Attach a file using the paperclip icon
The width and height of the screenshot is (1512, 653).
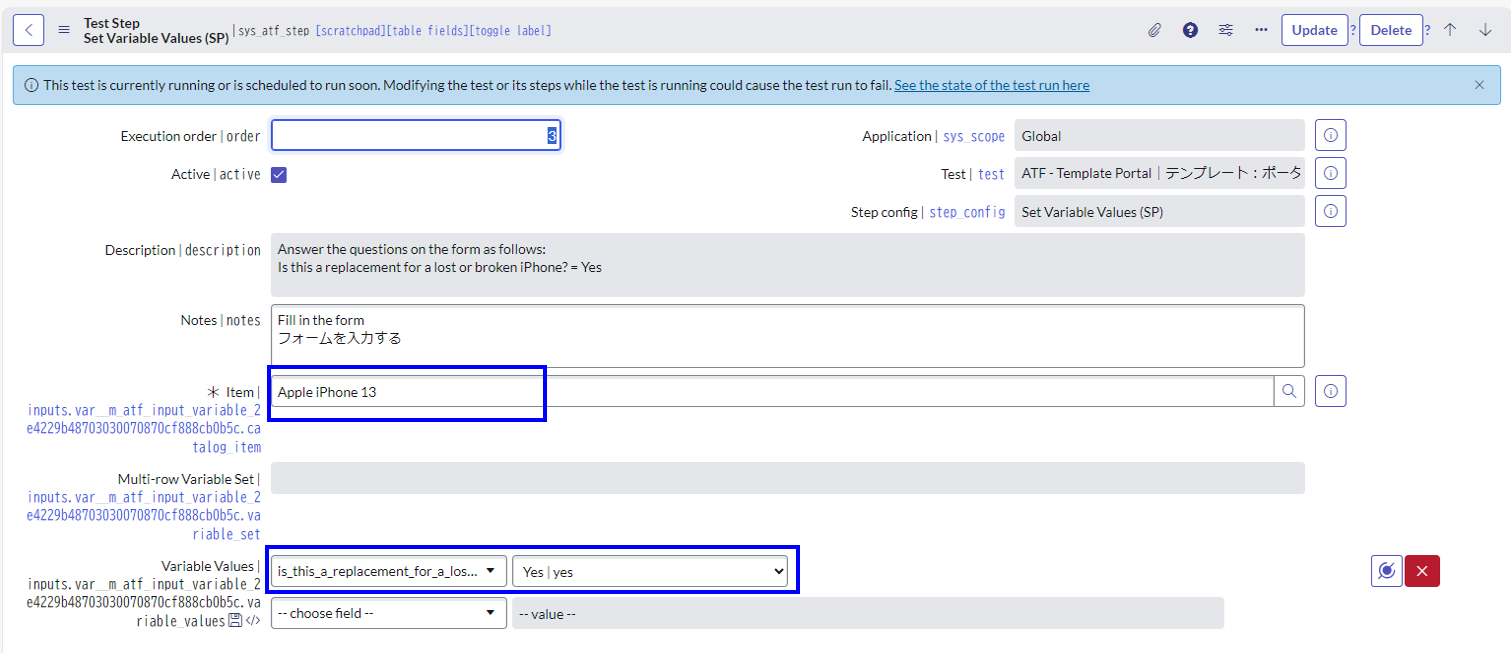[x=1154, y=30]
